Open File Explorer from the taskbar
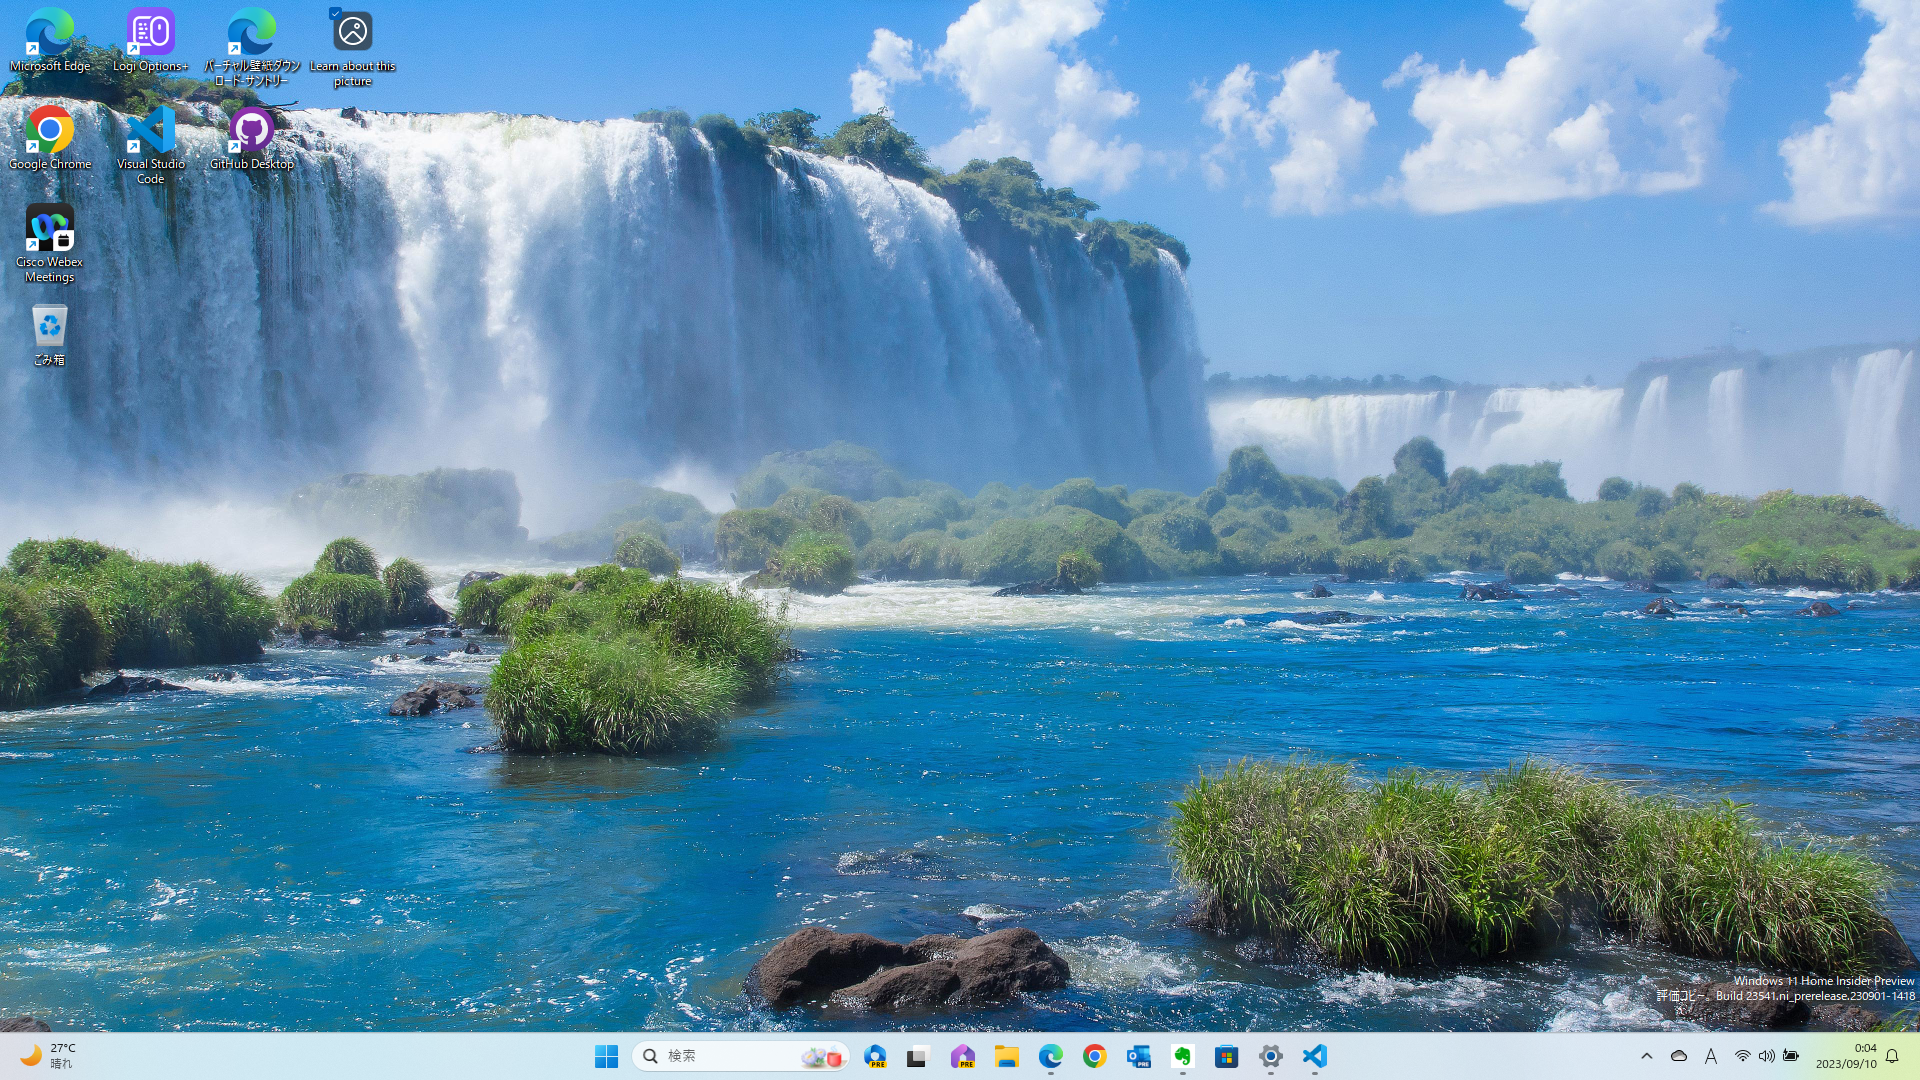 tap(1006, 1056)
